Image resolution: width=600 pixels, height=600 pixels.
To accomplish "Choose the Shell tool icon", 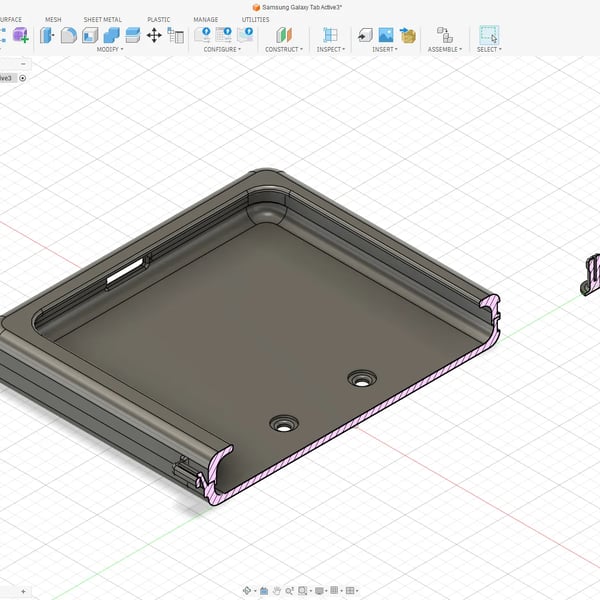I will pos(90,35).
